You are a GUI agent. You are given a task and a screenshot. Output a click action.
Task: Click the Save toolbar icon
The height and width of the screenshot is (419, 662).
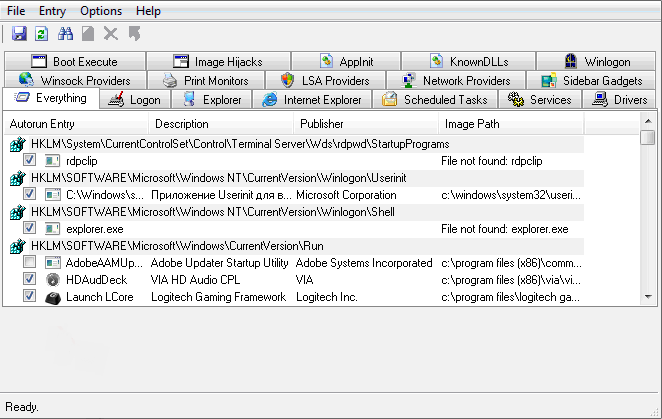19,34
